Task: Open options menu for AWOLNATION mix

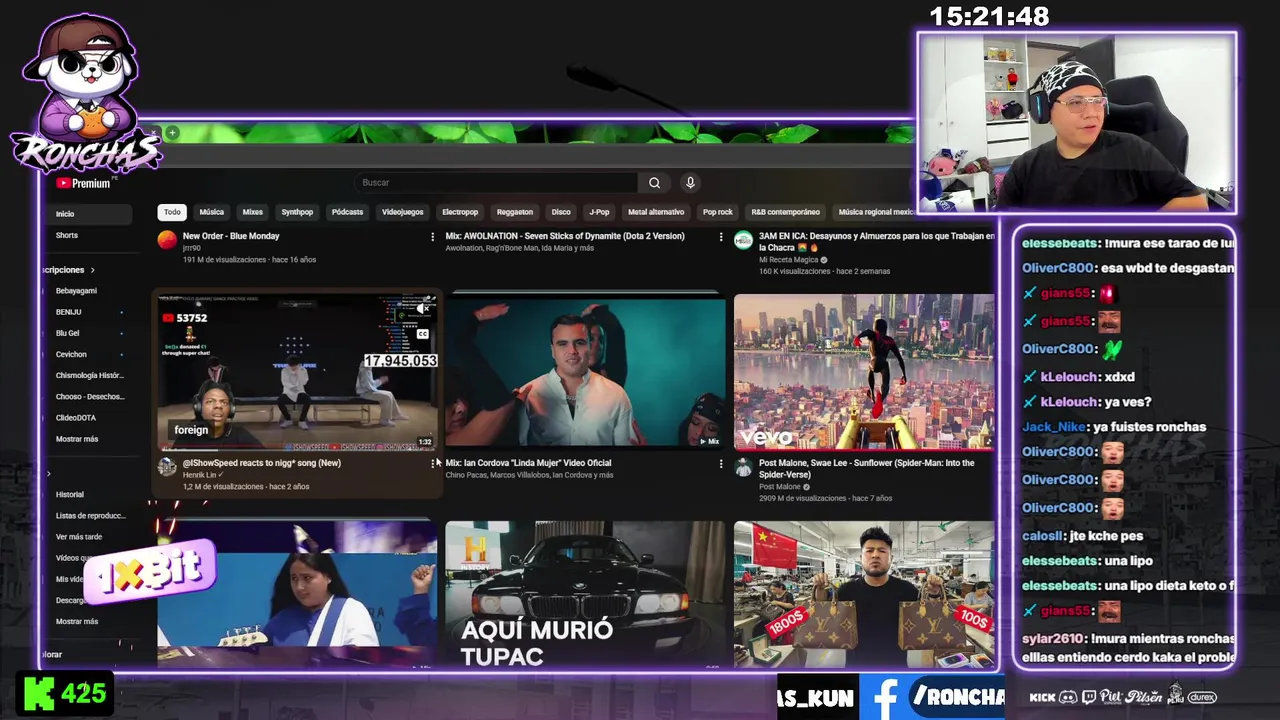Action: pos(721,237)
